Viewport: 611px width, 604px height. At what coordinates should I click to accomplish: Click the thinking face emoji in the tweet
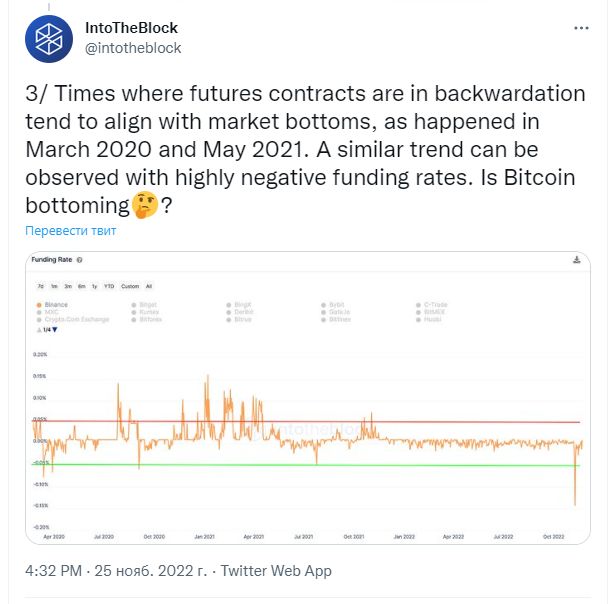pyautogui.click(x=145, y=206)
